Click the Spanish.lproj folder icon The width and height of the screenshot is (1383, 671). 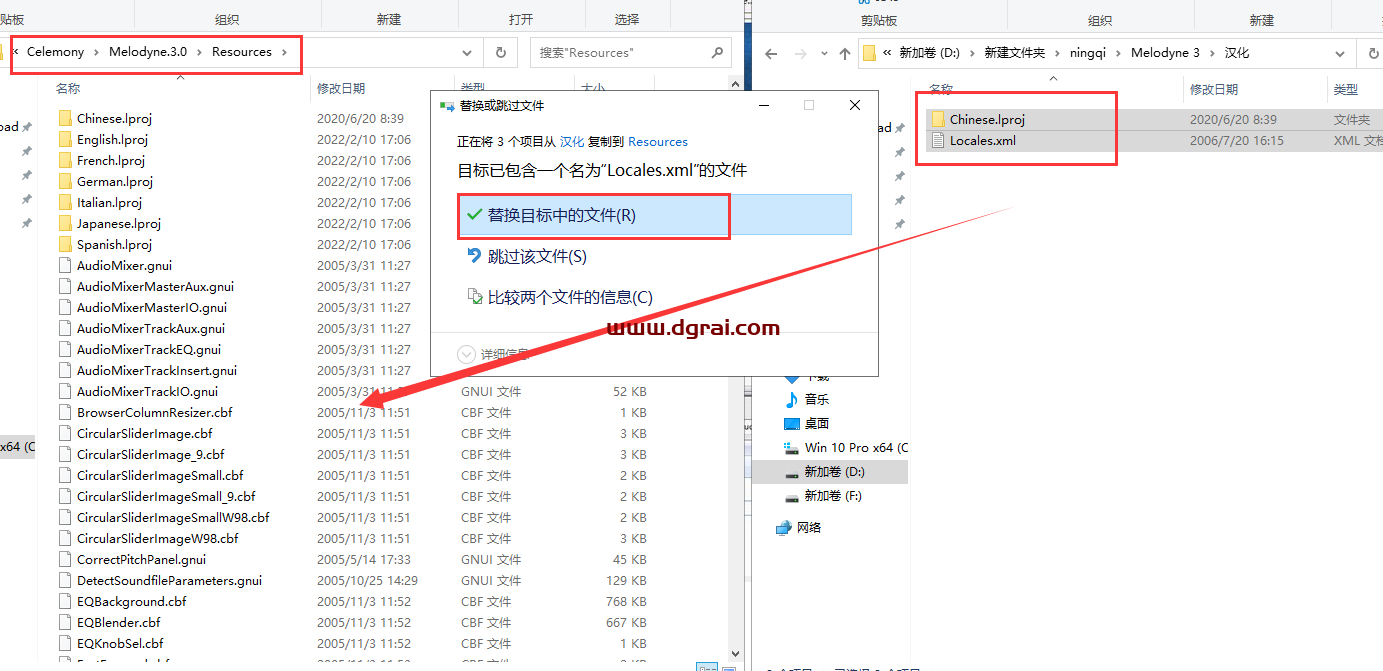coord(65,244)
